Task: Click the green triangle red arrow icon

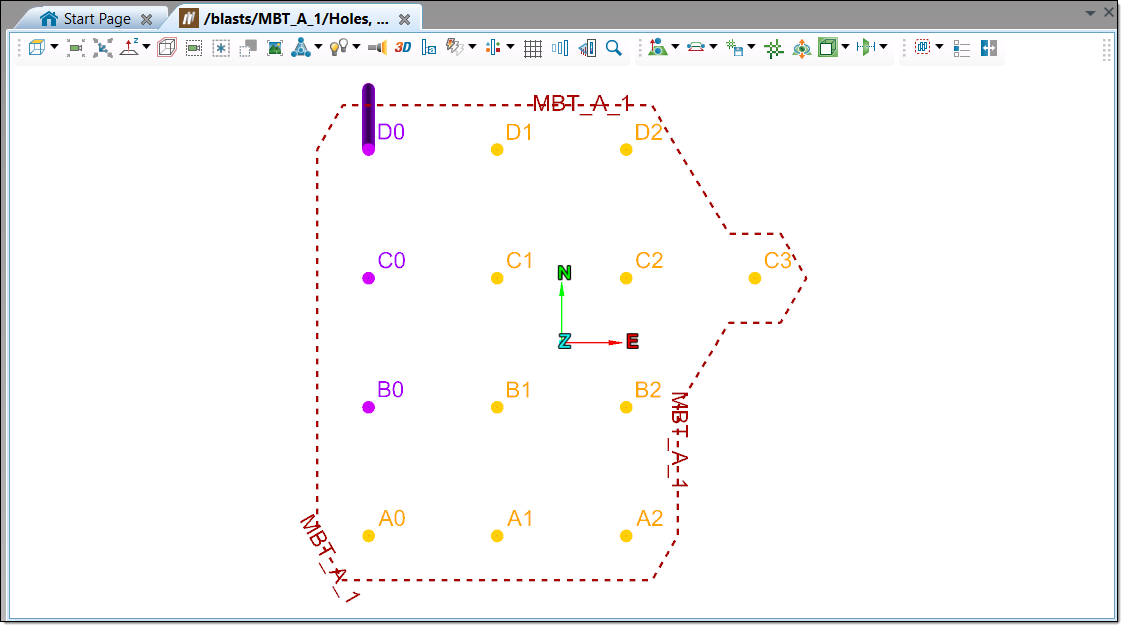Action: click(x=657, y=48)
